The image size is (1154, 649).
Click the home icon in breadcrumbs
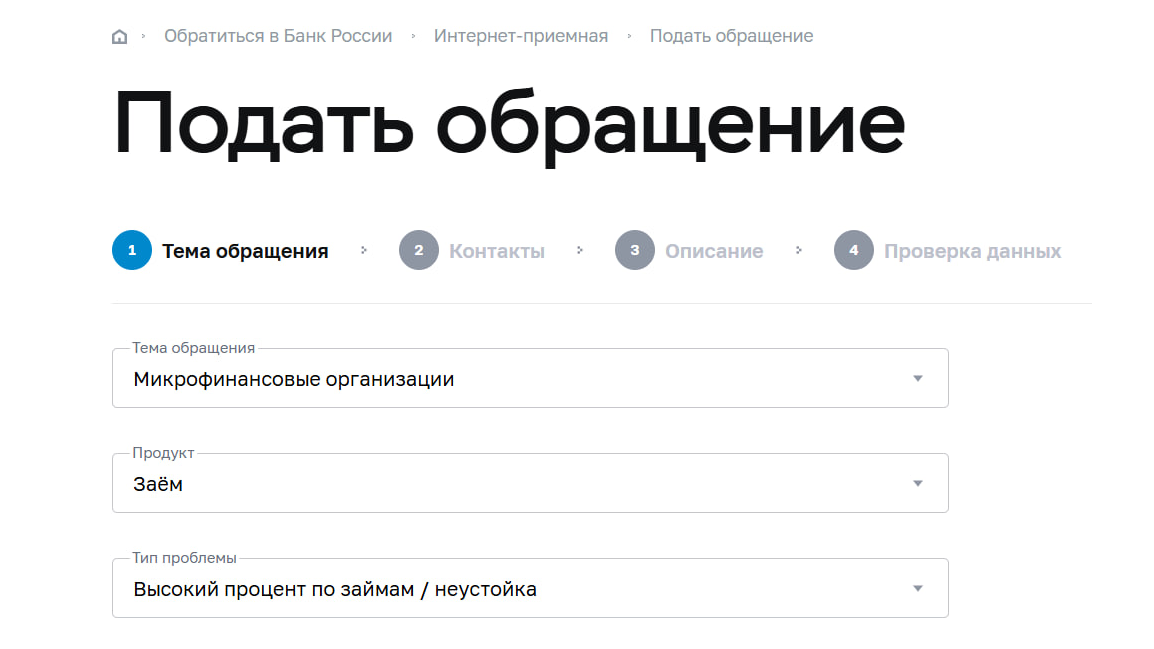pyautogui.click(x=120, y=37)
